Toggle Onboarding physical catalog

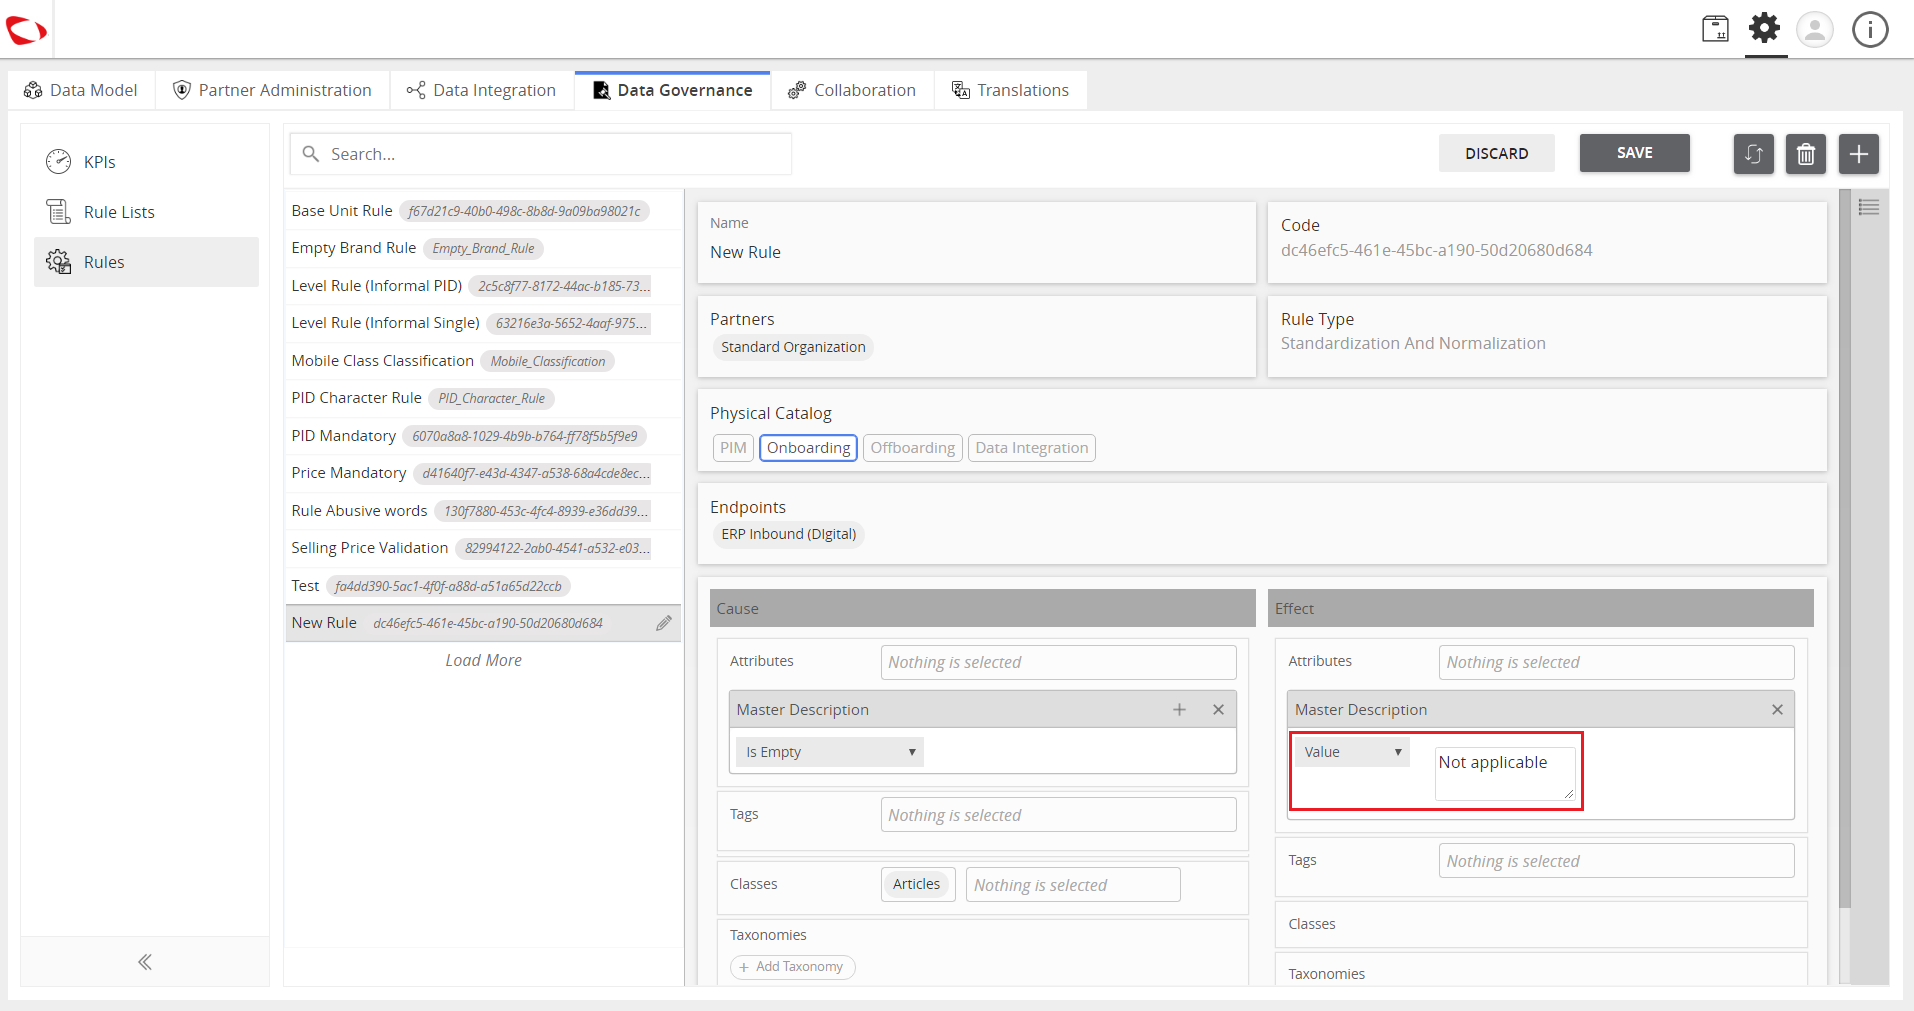(x=808, y=447)
